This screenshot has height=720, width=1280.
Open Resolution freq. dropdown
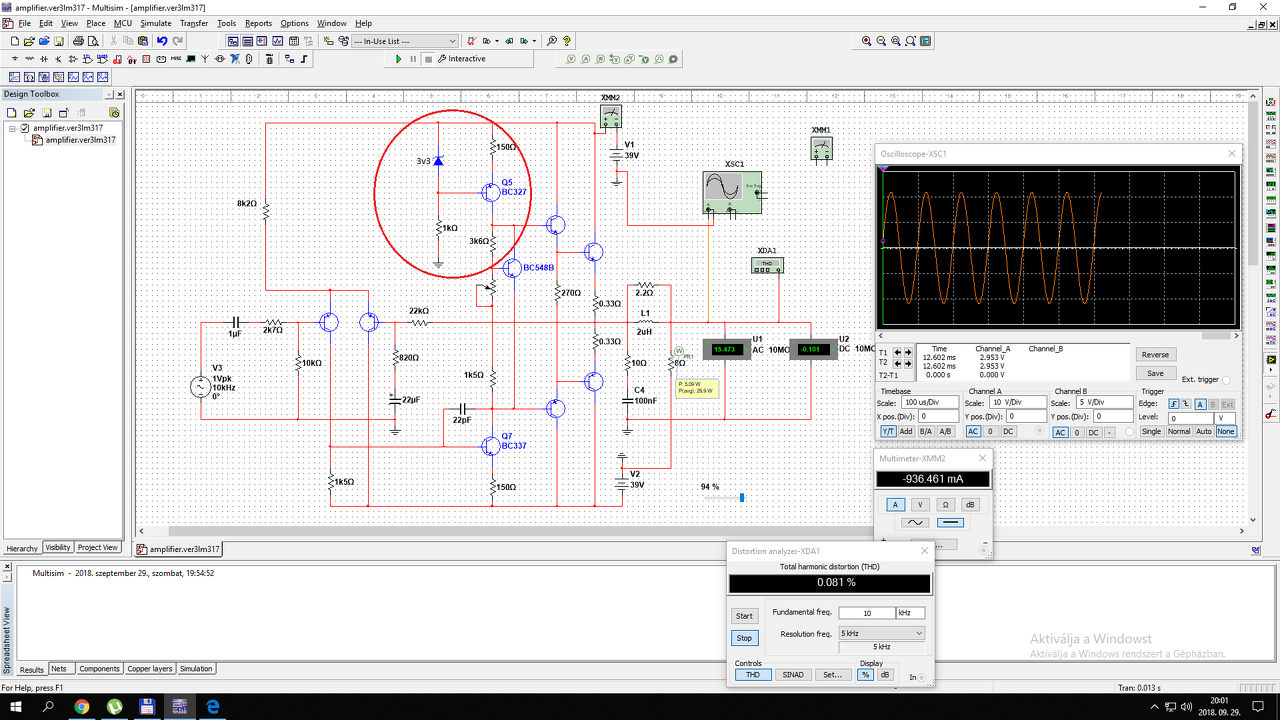[x=882, y=633]
